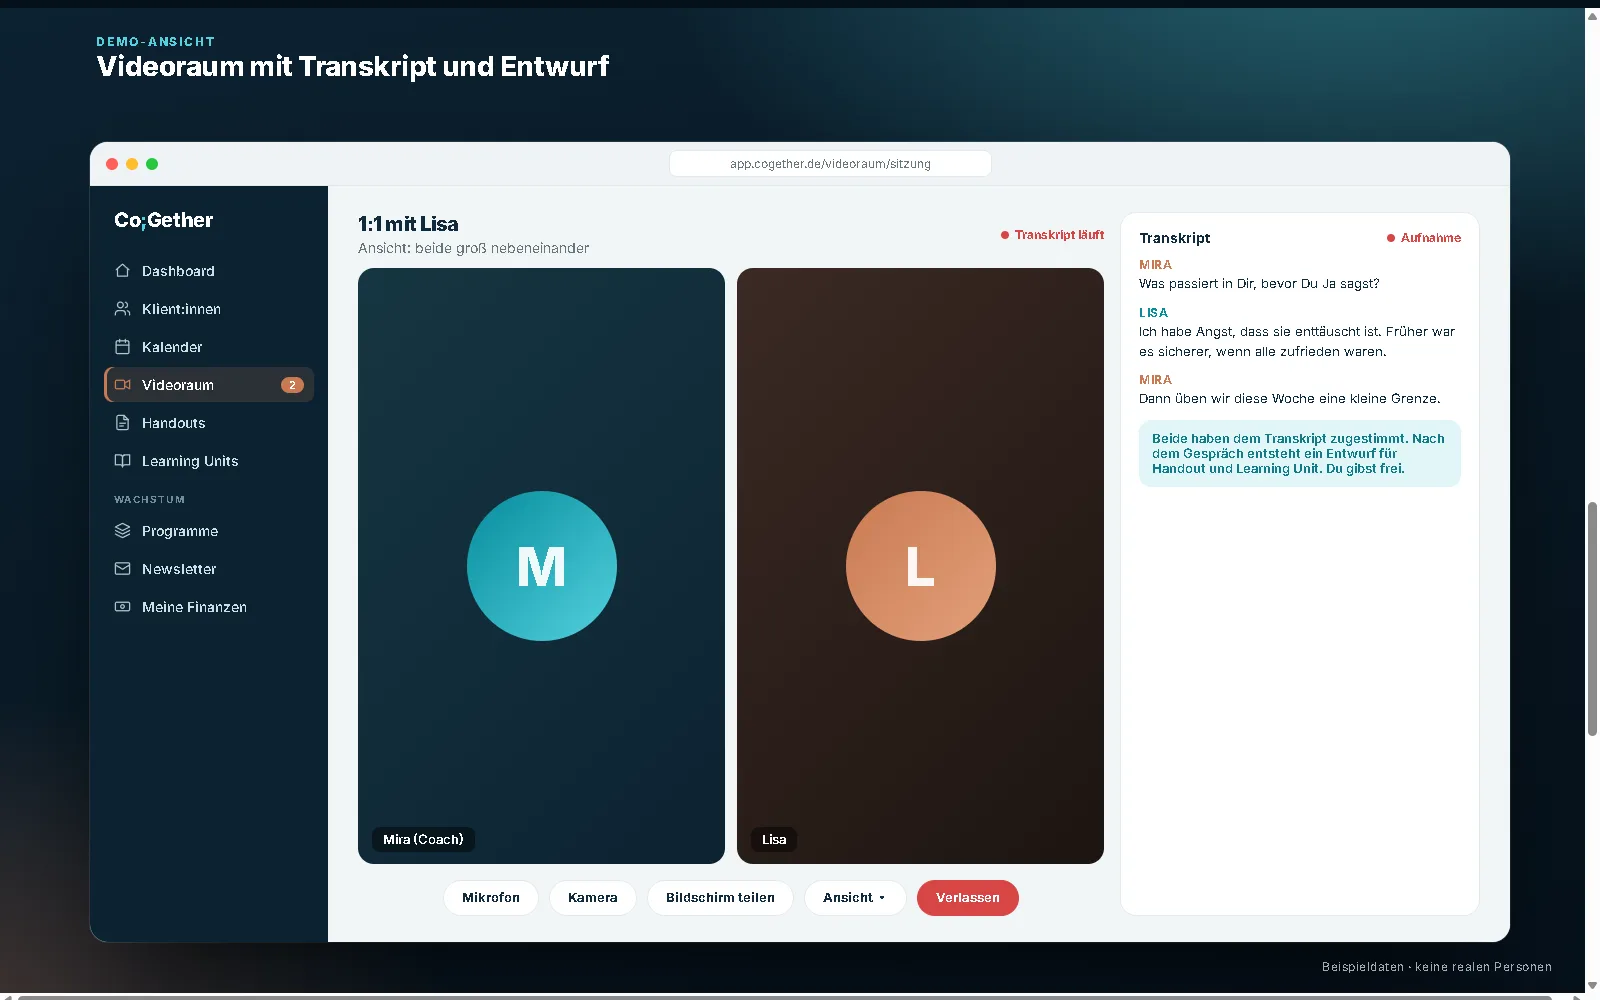Click the address bar with app.cogether.de URL
Screen dimensions: 1600x1000
click(x=830, y=164)
